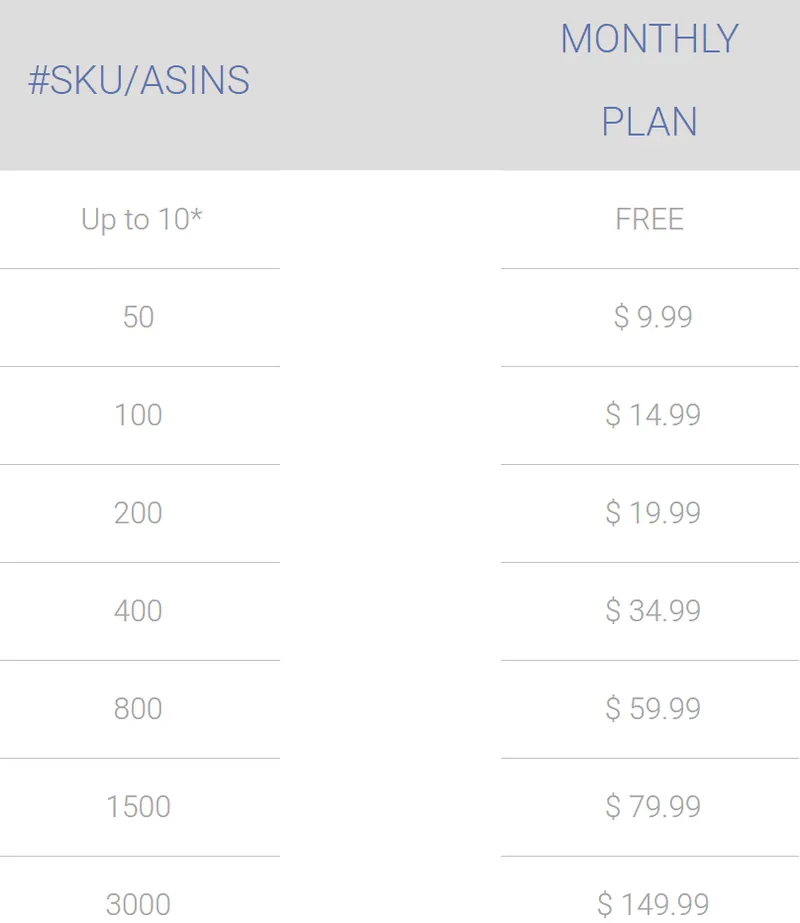Click the 50 SKU row
800x923 pixels.
click(138, 317)
